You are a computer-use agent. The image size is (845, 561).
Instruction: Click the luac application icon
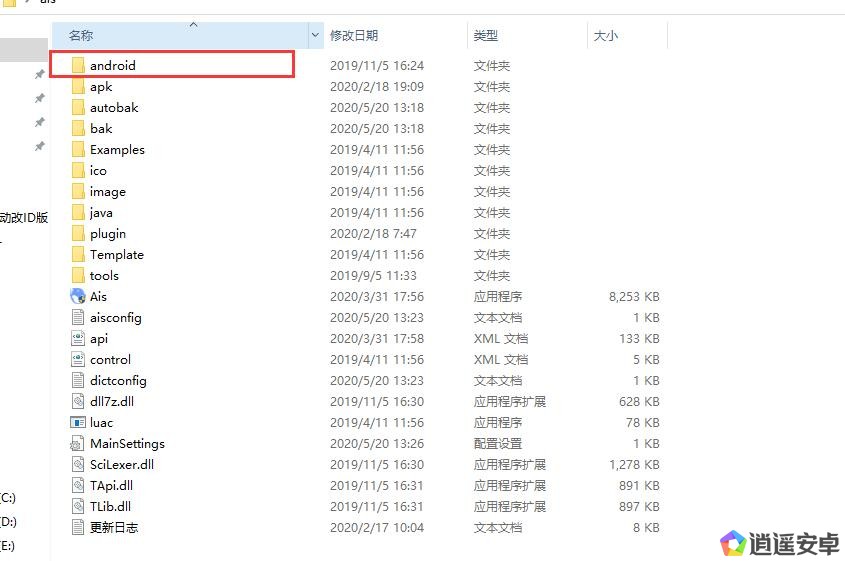pyautogui.click(x=79, y=422)
